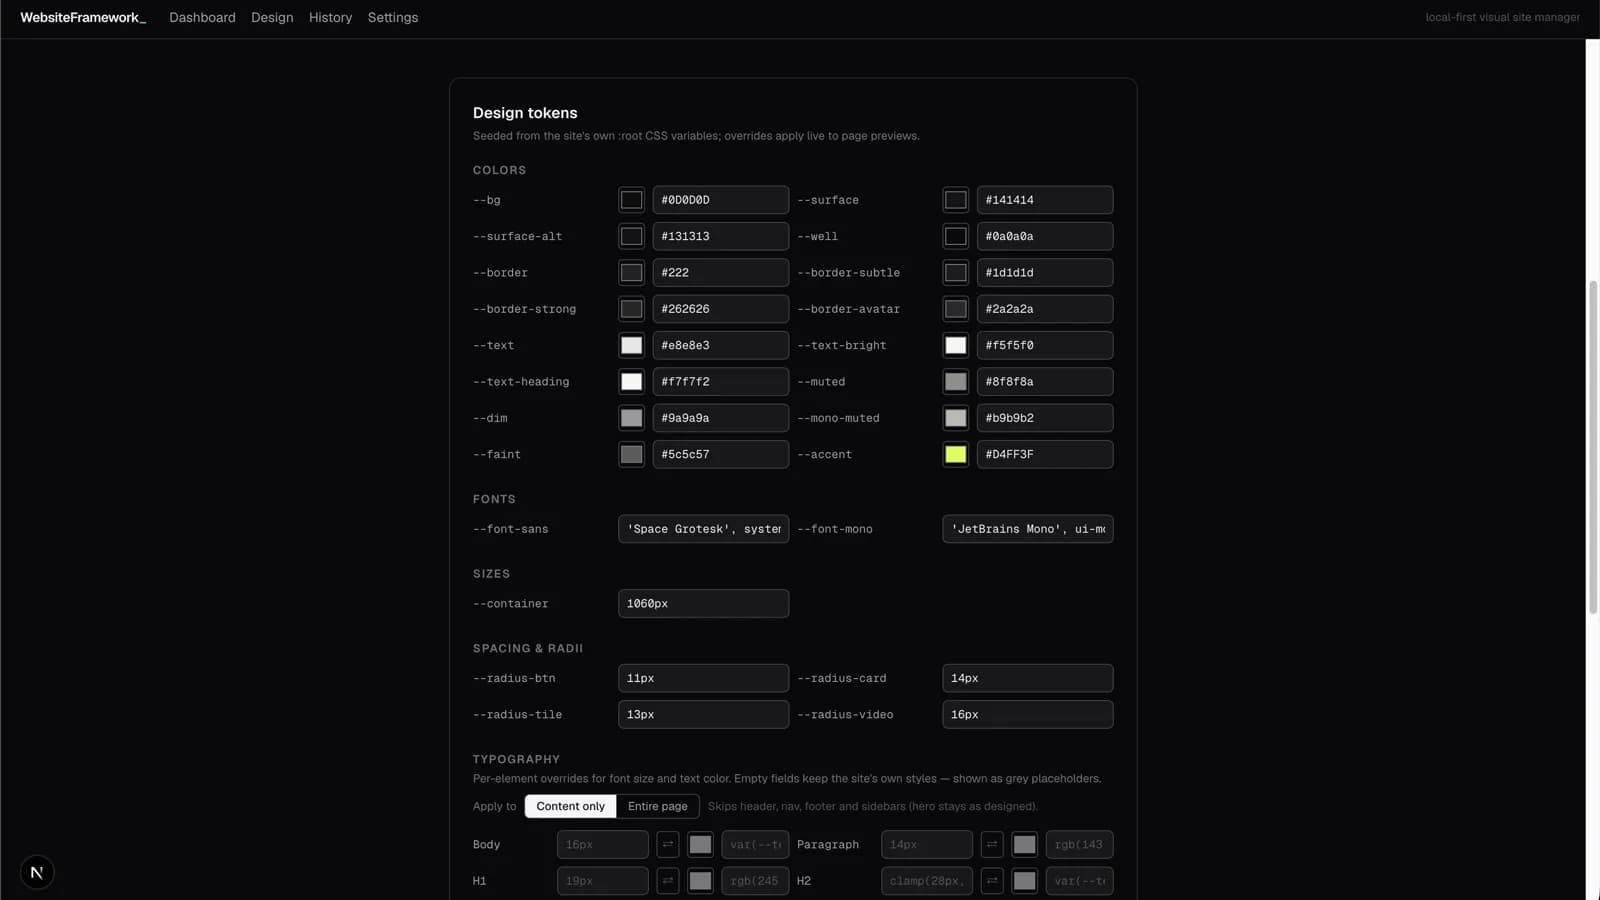Open the --text-bright color swatch
Image resolution: width=1600 pixels, height=900 pixels.
coord(956,345)
